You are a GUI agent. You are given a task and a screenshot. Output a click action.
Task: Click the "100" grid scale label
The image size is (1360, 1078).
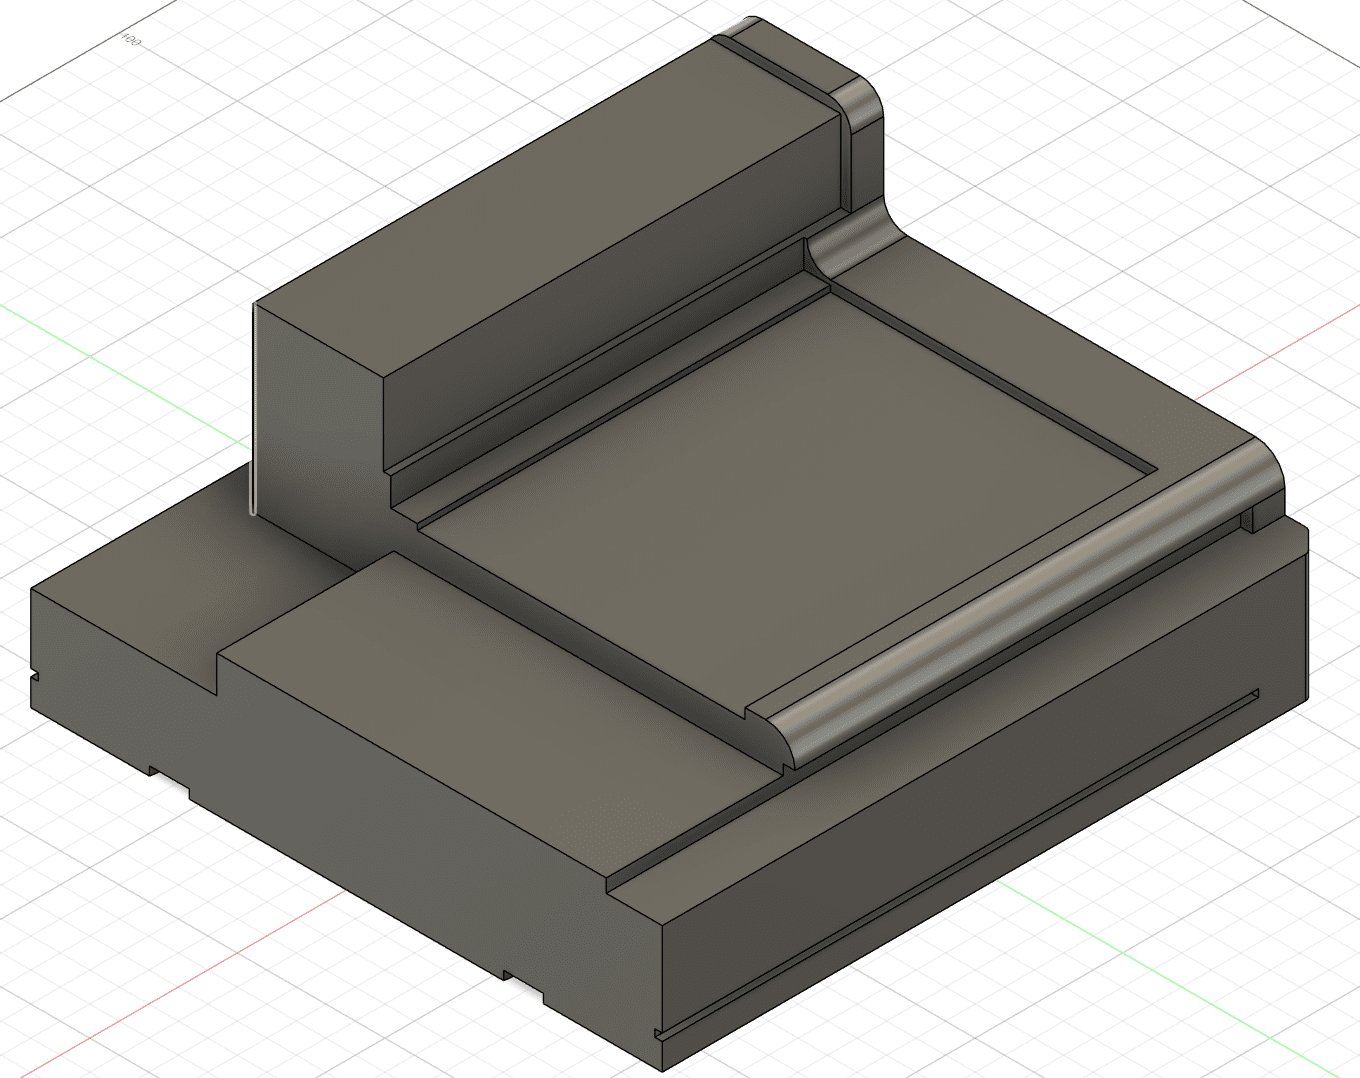[131, 41]
